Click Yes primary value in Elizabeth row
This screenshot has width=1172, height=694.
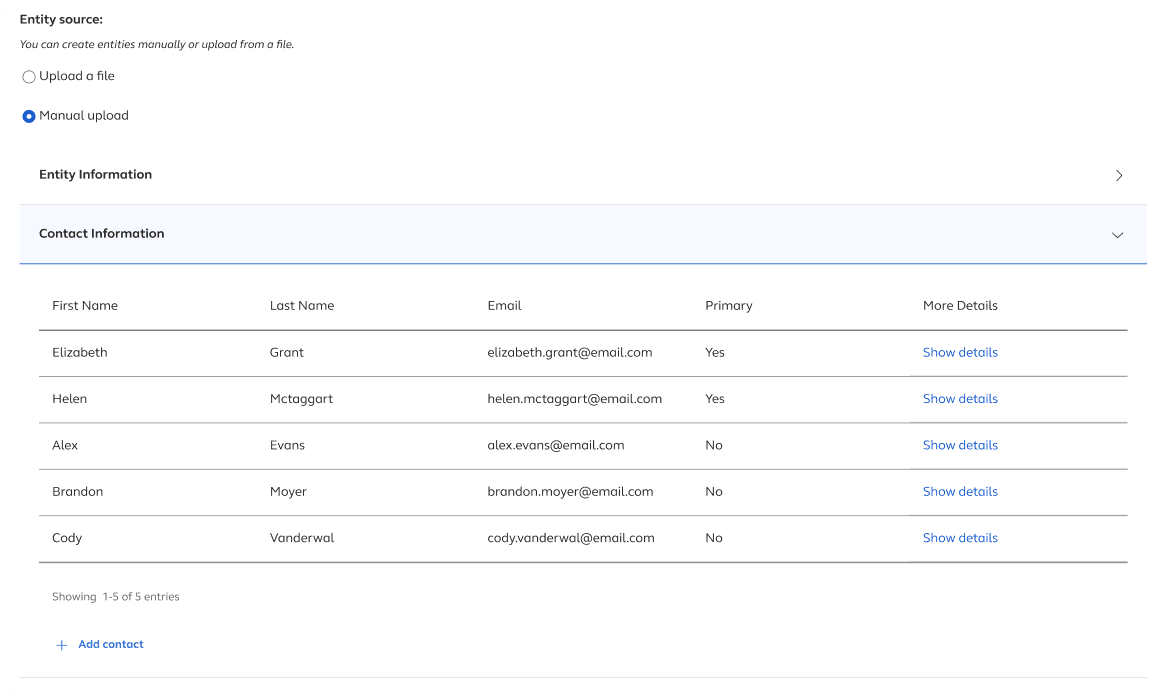(715, 352)
